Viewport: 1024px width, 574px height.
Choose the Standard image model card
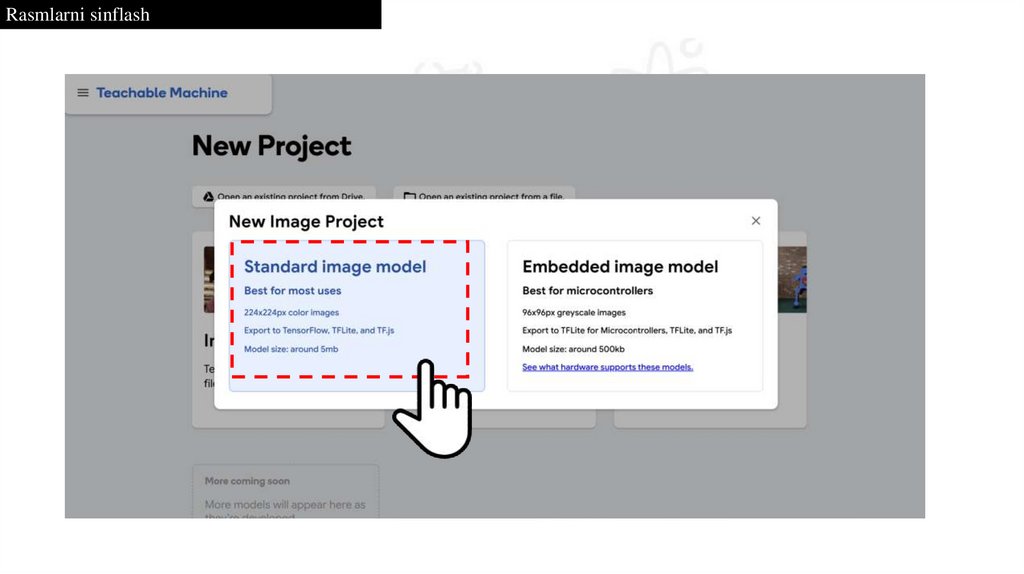(357, 316)
